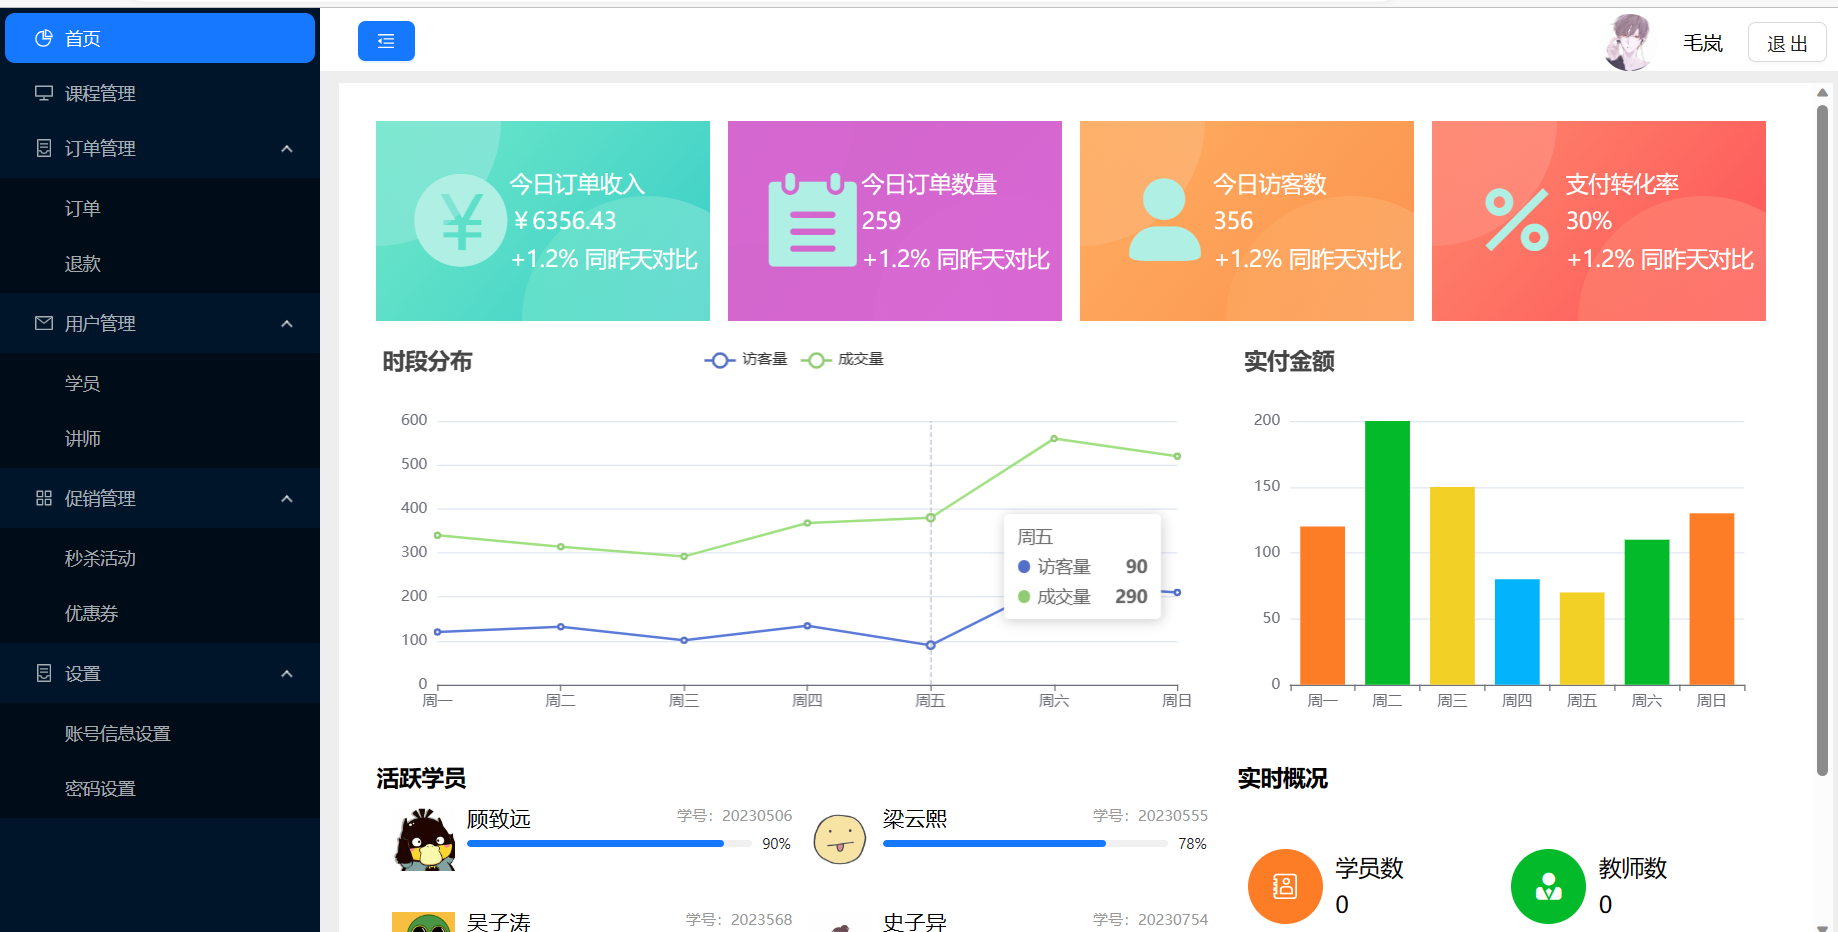Image resolution: width=1838 pixels, height=932 pixels.
Task: Click the green 周六 bar in 实付金额 chart
Action: tap(1647, 612)
